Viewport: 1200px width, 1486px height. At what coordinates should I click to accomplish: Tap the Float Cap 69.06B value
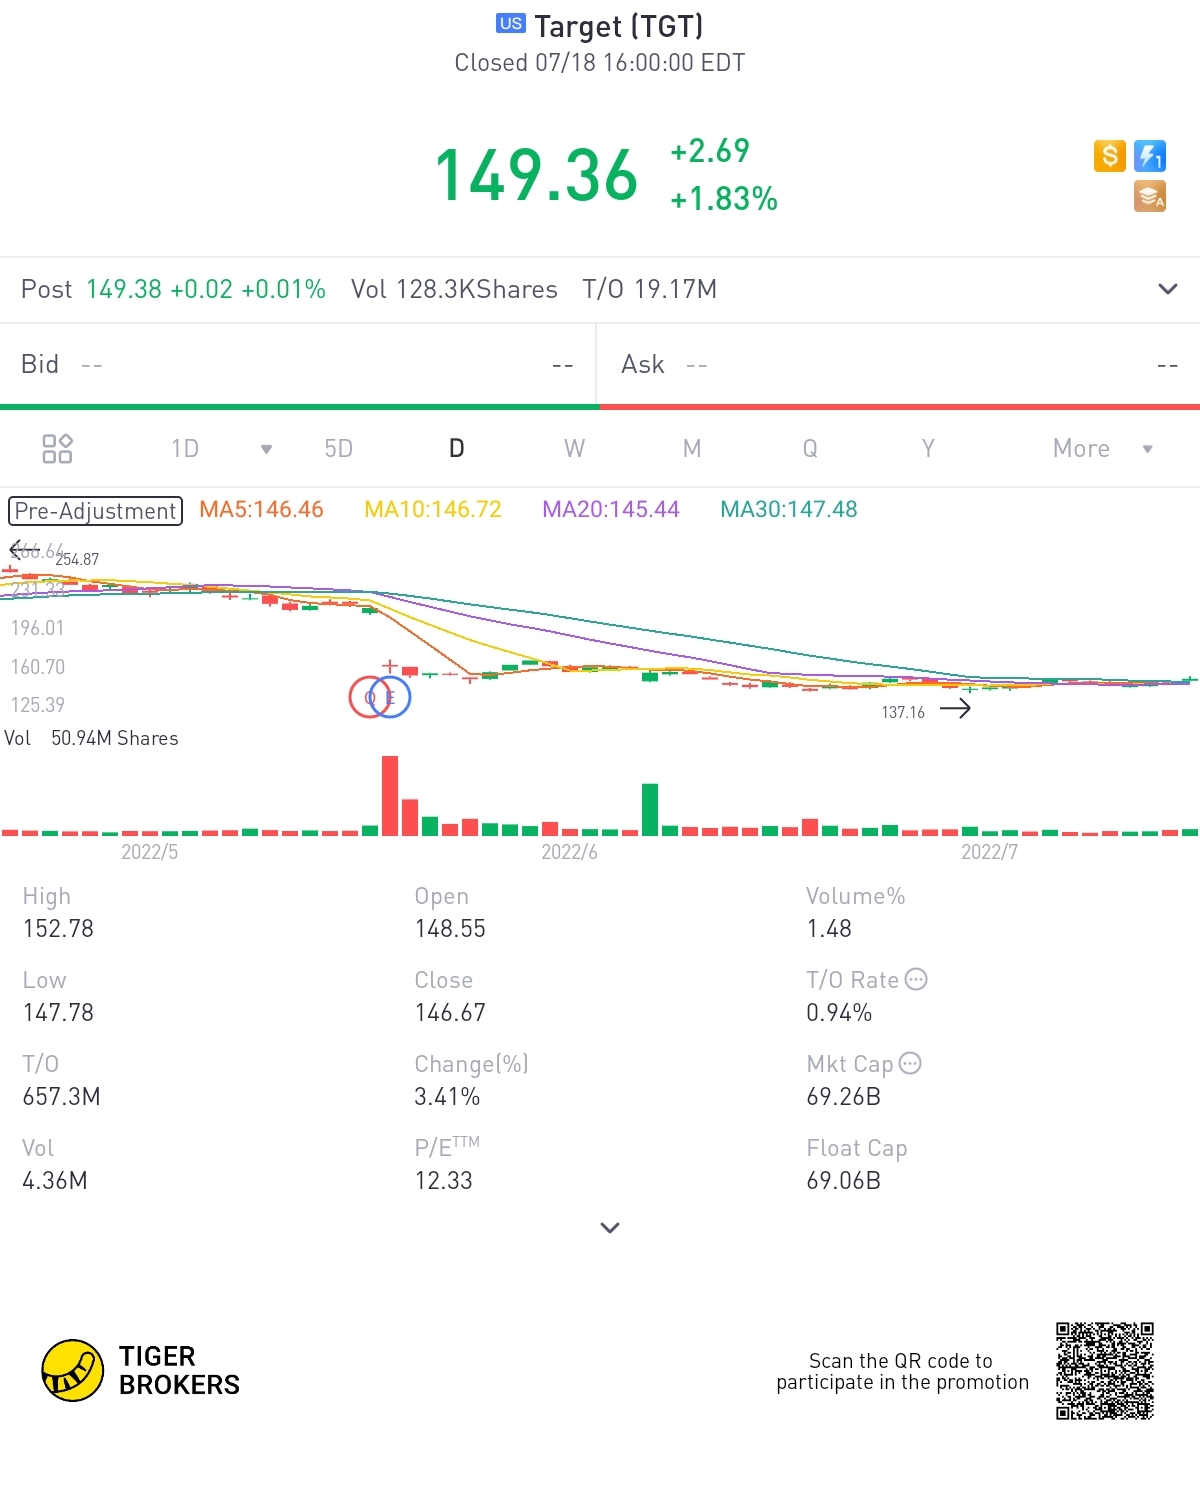843,1180
